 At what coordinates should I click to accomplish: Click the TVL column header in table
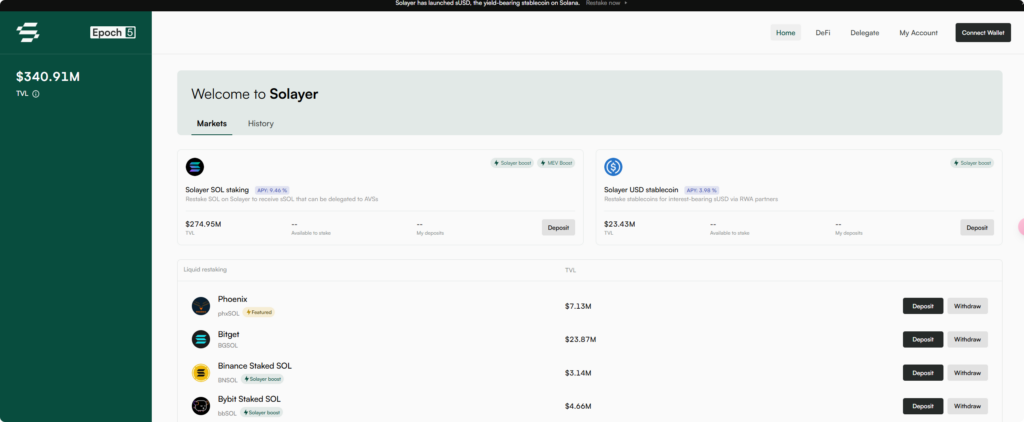tap(570, 270)
